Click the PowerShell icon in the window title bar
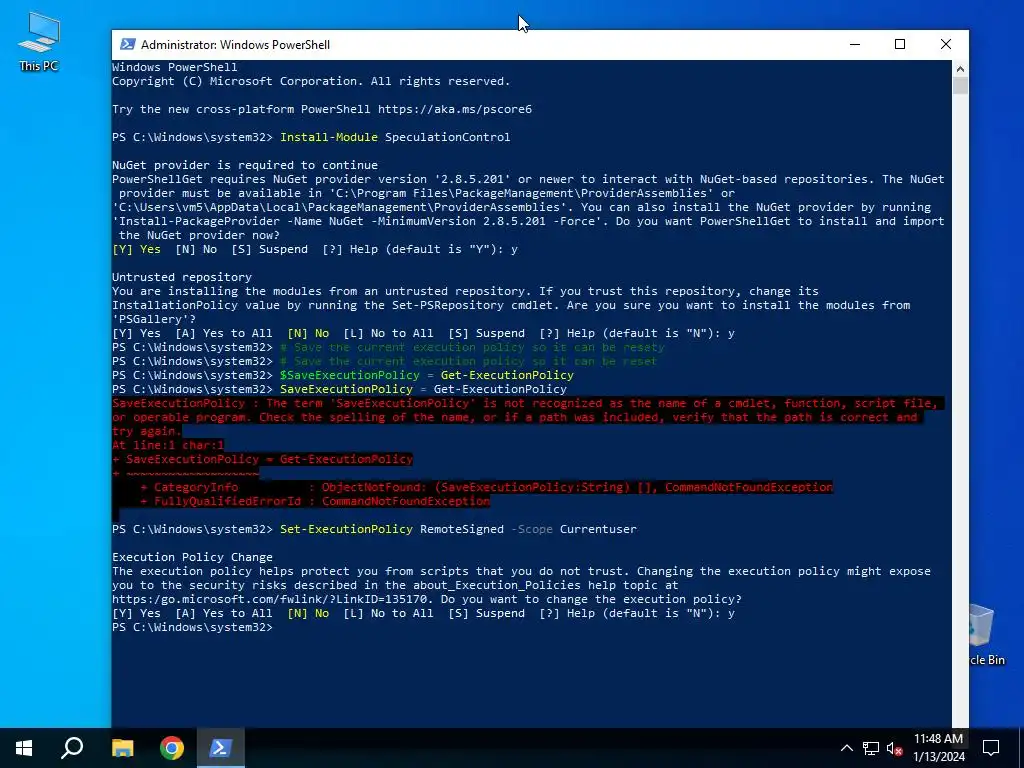Viewport: 1024px width, 768px height. 128,44
